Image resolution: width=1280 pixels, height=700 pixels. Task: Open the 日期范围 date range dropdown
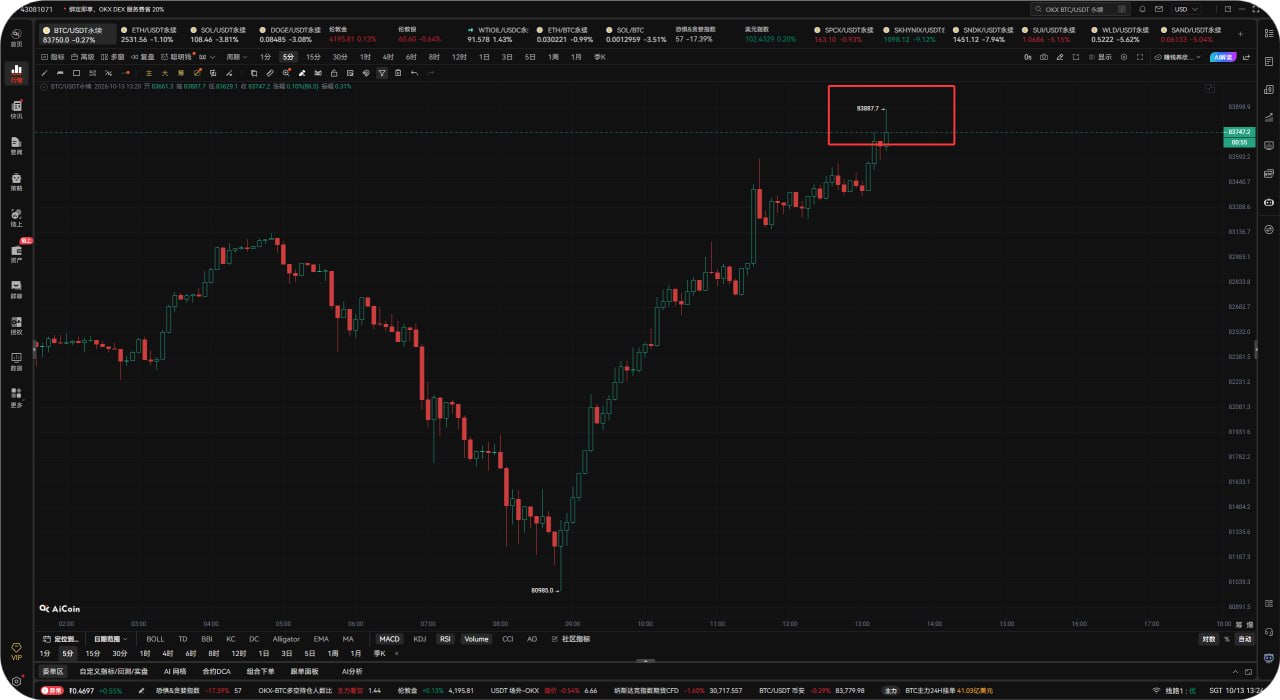tap(108, 638)
